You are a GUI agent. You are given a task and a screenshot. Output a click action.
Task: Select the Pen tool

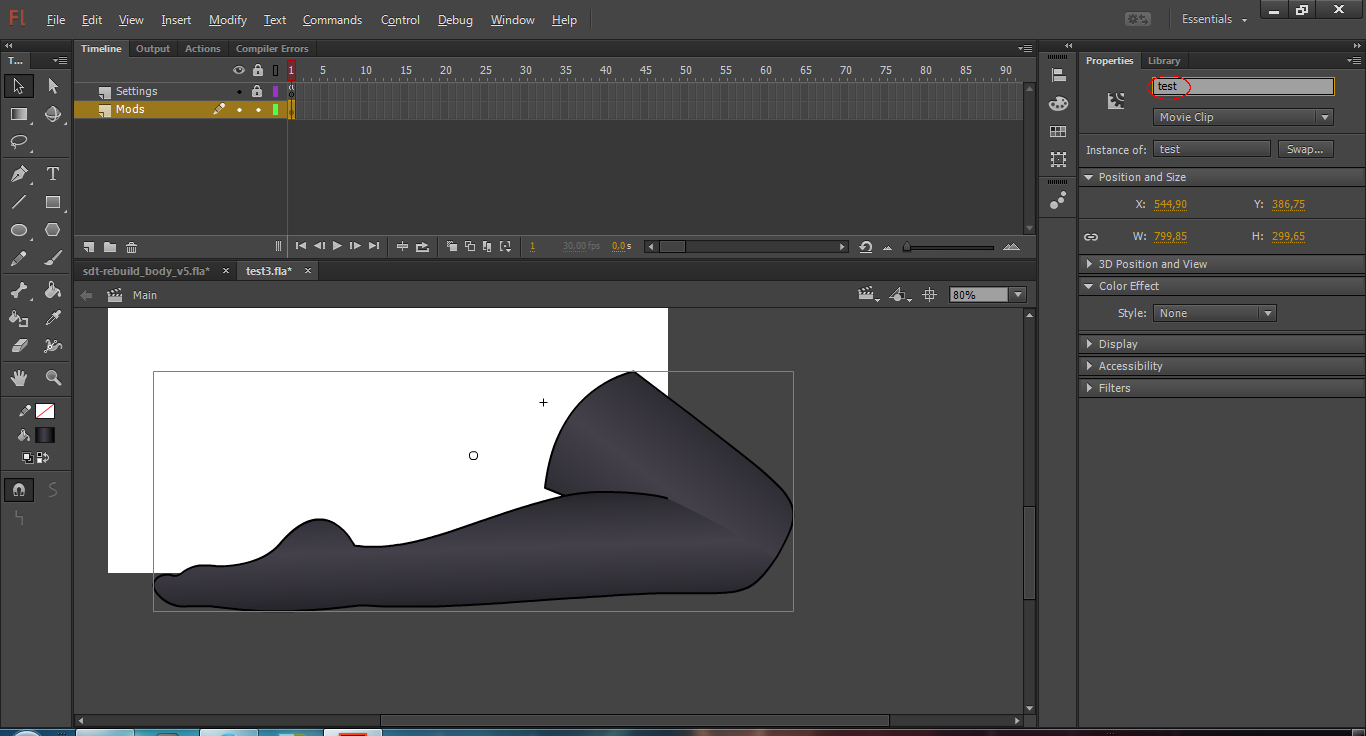point(18,174)
